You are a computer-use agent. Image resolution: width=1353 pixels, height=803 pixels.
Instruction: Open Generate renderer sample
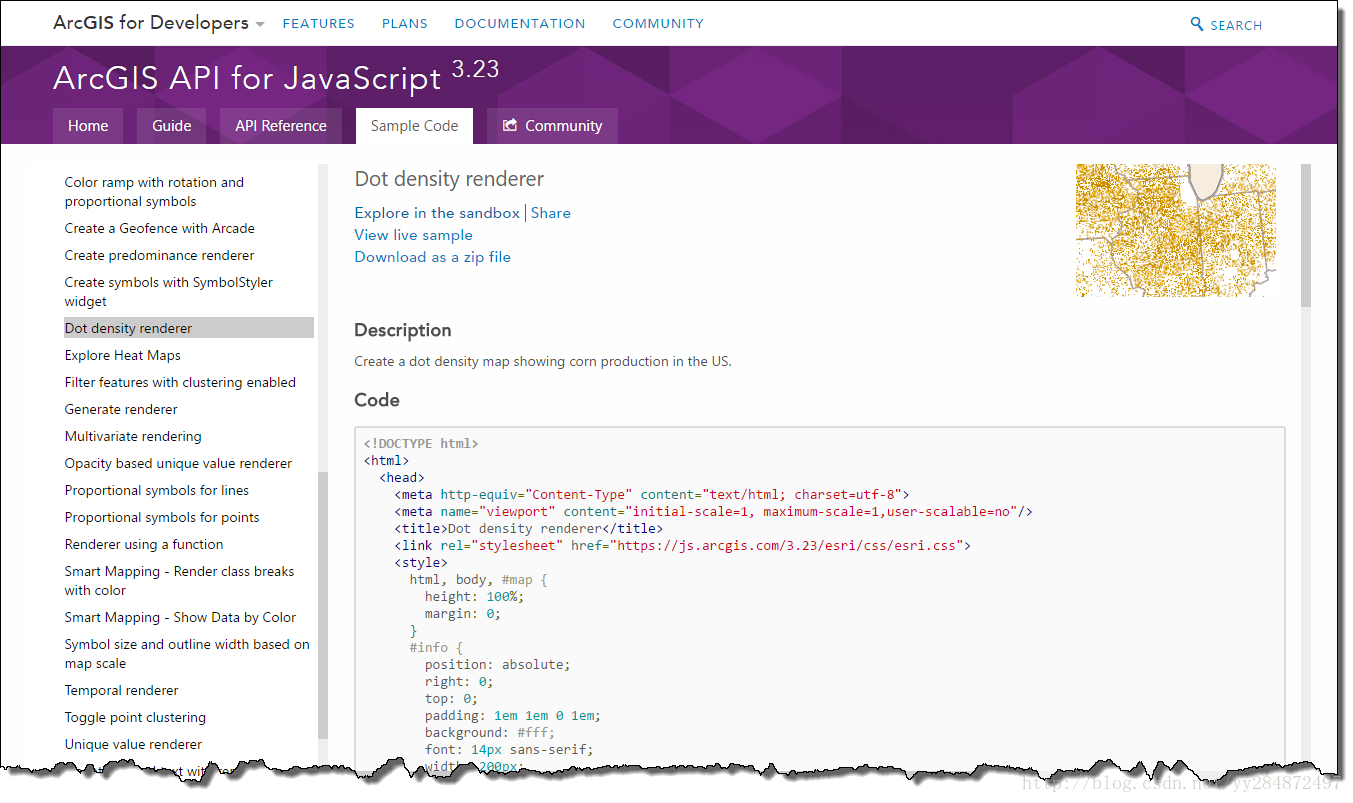pos(121,409)
